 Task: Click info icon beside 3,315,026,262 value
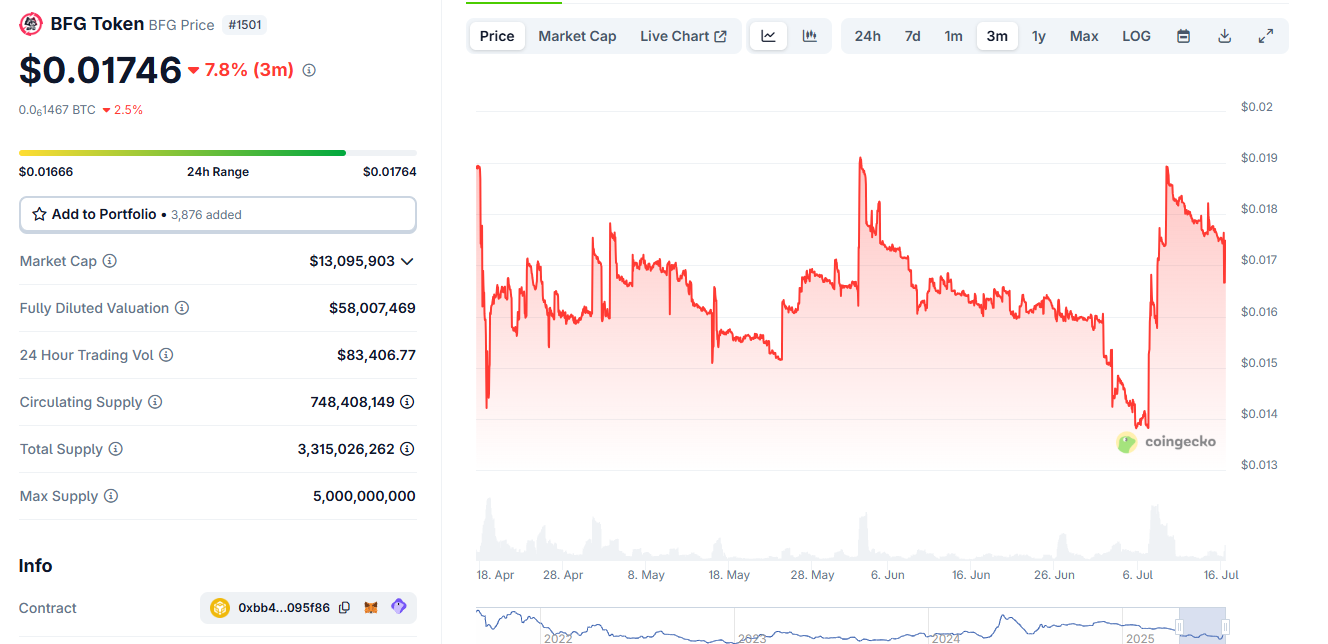(x=407, y=449)
